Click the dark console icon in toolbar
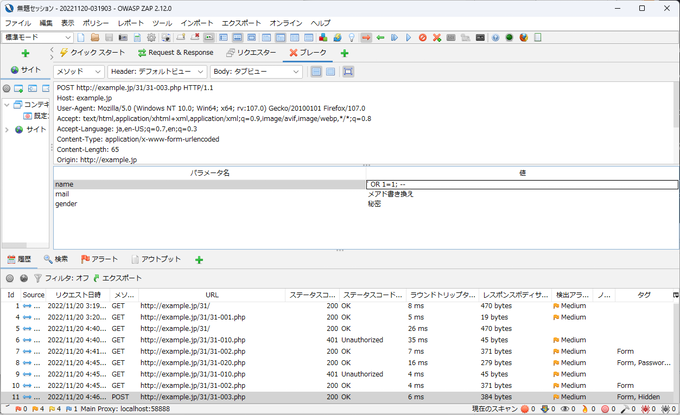The width and height of the screenshot is (680, 415). pyautogui.click(x=480, y=38)
